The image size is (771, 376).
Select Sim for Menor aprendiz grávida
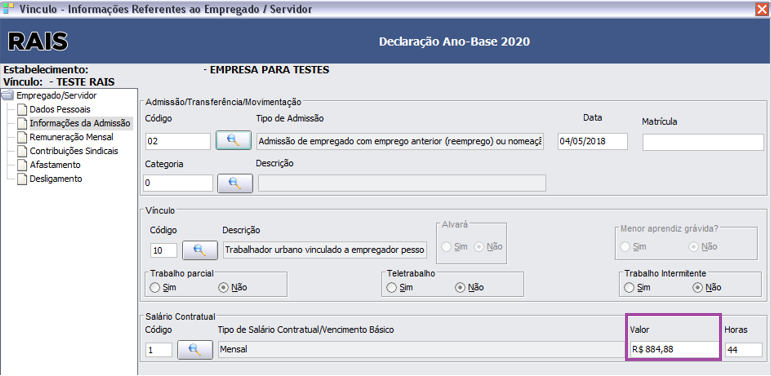[624, 247]
